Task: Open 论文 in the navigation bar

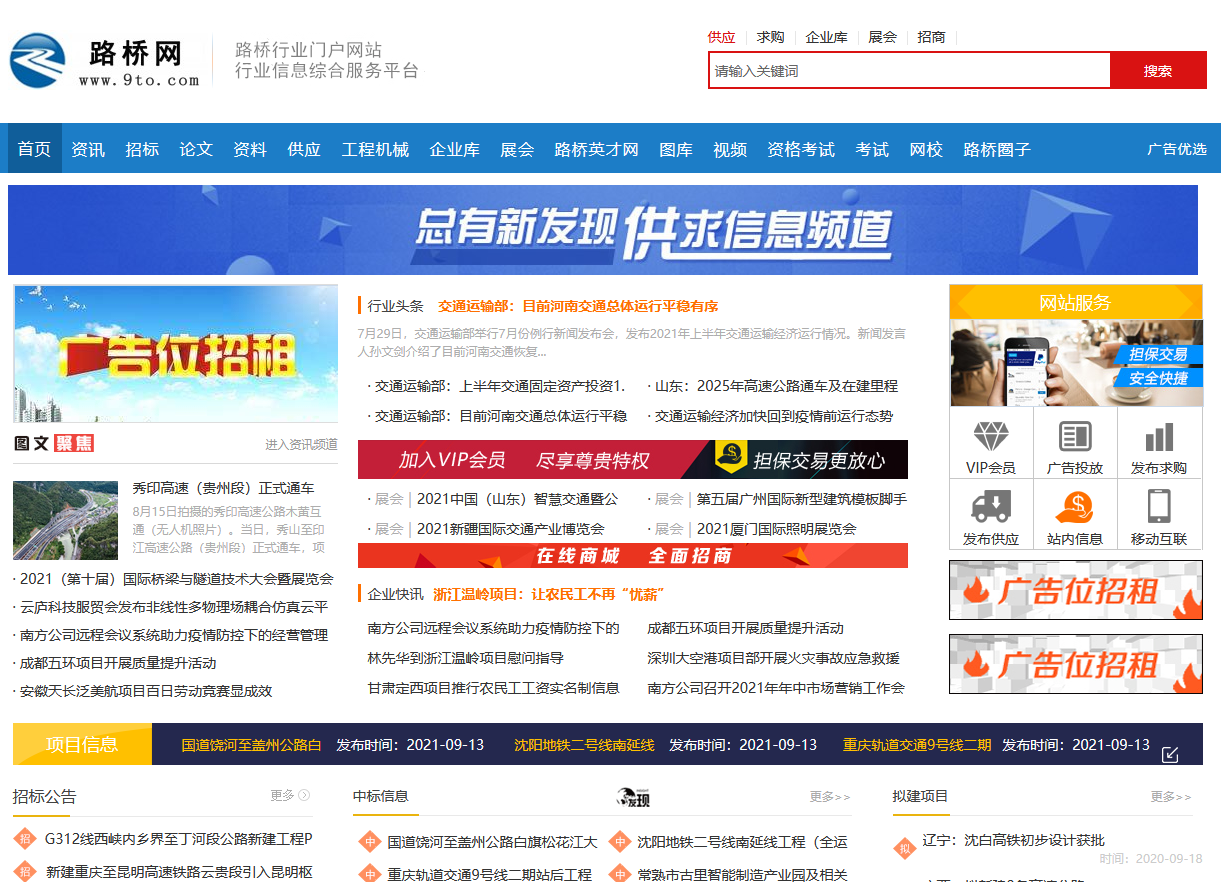Action: (x=196, y=149)
